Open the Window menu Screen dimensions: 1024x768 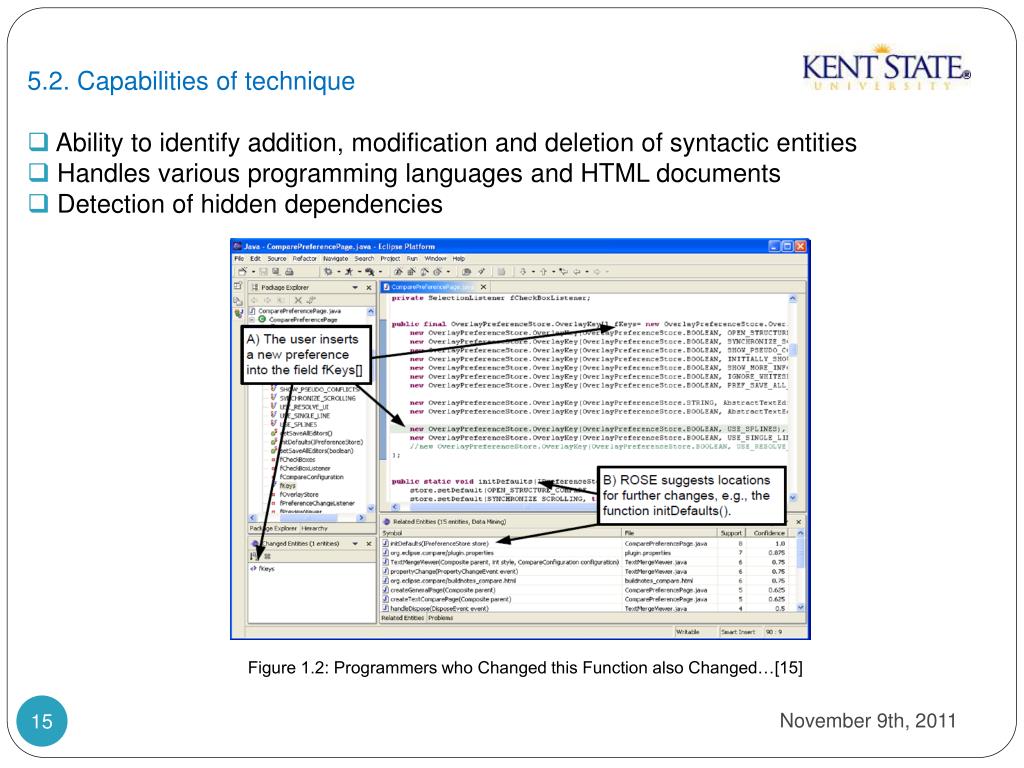pyautogui.click(x=436, y=259)
